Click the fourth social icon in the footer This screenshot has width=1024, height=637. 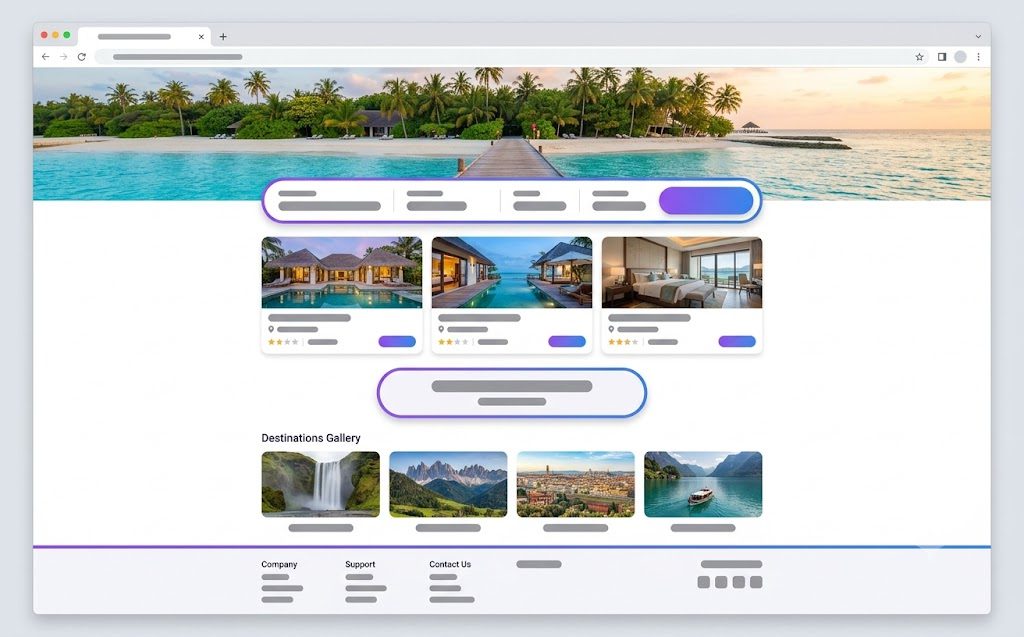click(x=756, y=582)
